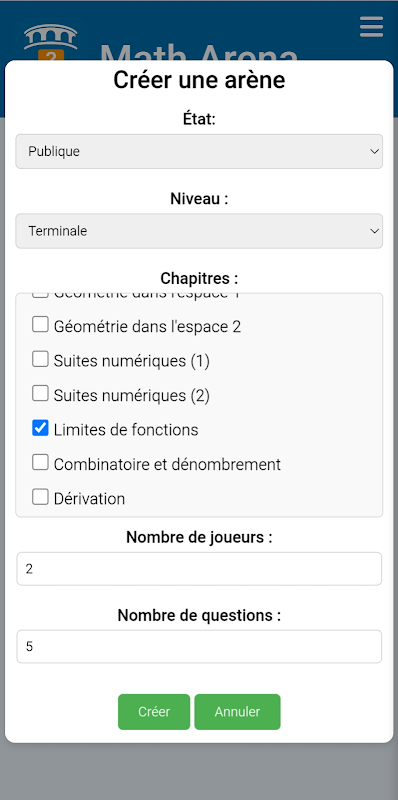The width and height of the screenshot is (398, 800).
Task: Tick Suites numériques (2) checkbox
Action: (40, 394)
